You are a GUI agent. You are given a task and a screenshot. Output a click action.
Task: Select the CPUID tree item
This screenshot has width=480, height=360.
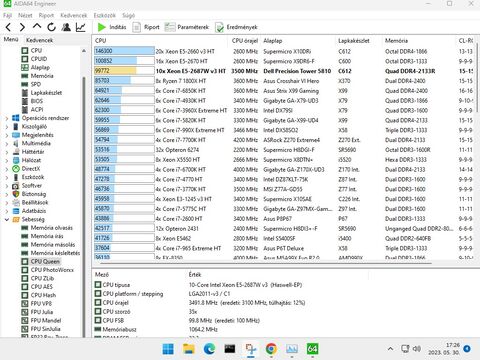[x=34, y=59]
